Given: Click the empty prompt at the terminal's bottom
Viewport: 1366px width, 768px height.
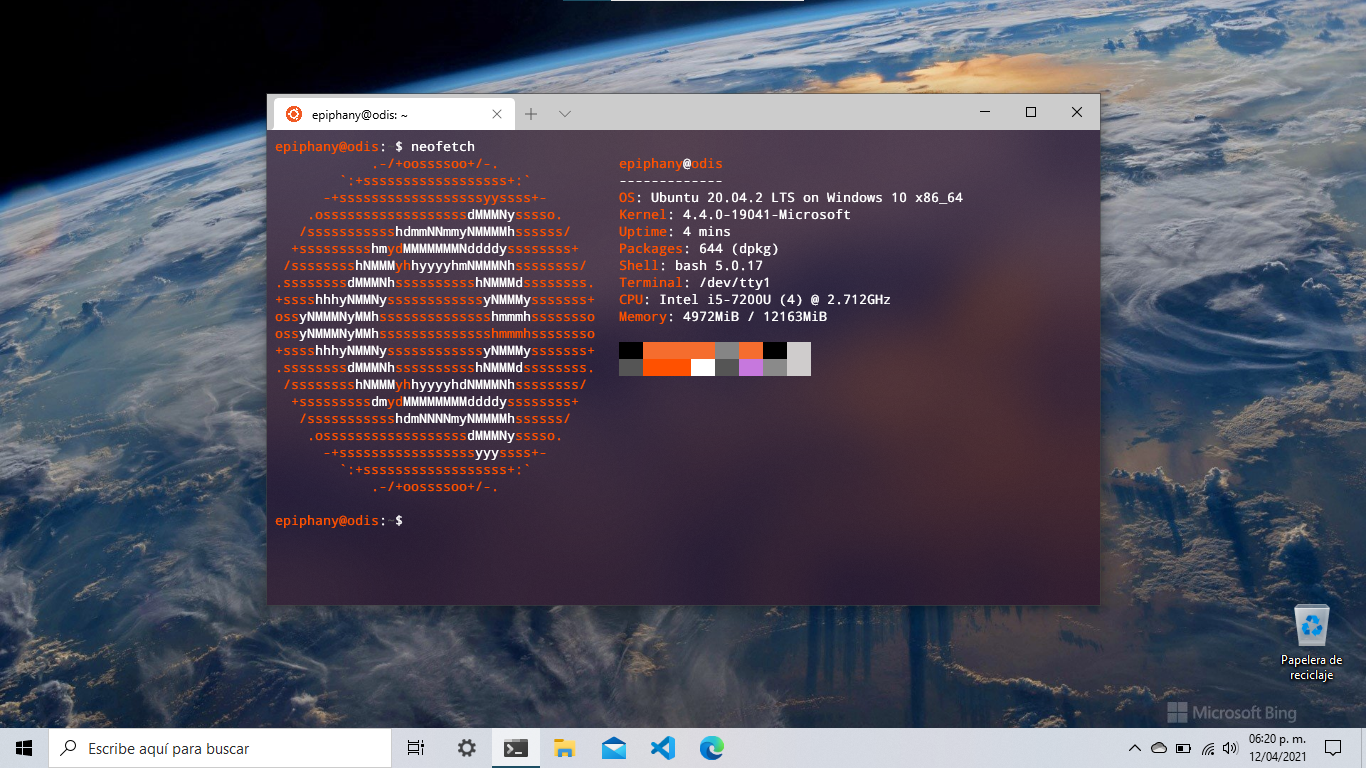Looking at the screenshot, I should 339,521.
